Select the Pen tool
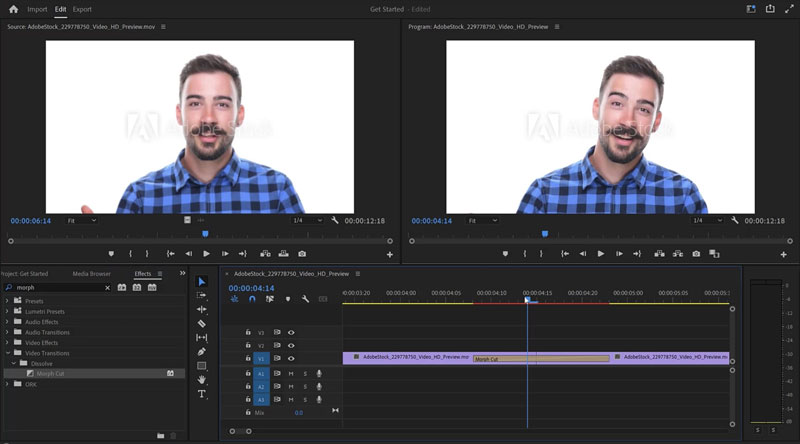The width and height of the screenshot is (800, 444). [x=201, y=352]
